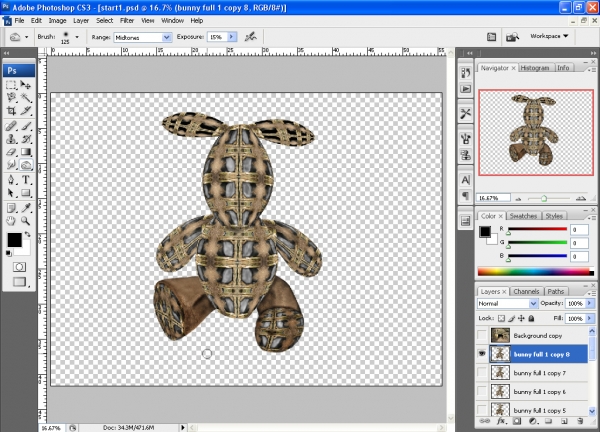The image size is (600, 432).
Task: Select the Magic Wand tool
Action: coord(26,98)
